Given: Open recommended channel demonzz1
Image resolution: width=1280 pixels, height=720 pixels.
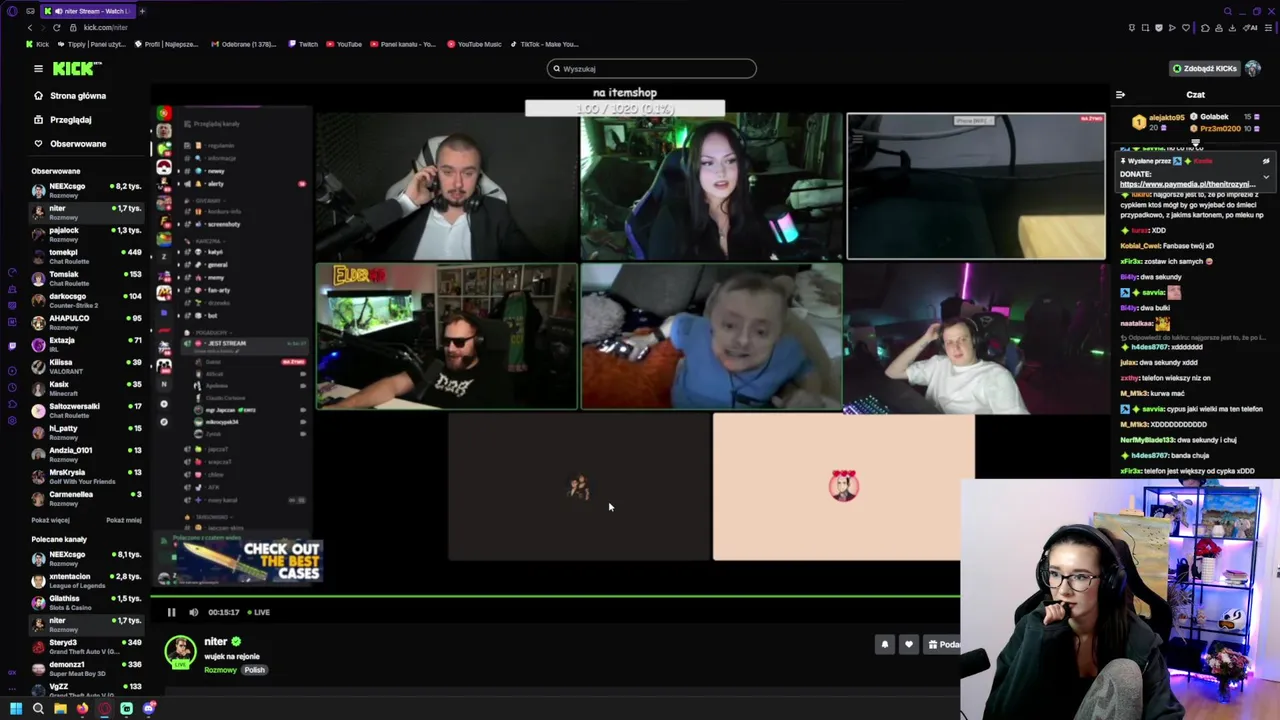Looking at the screenshot, I should 87,668.
